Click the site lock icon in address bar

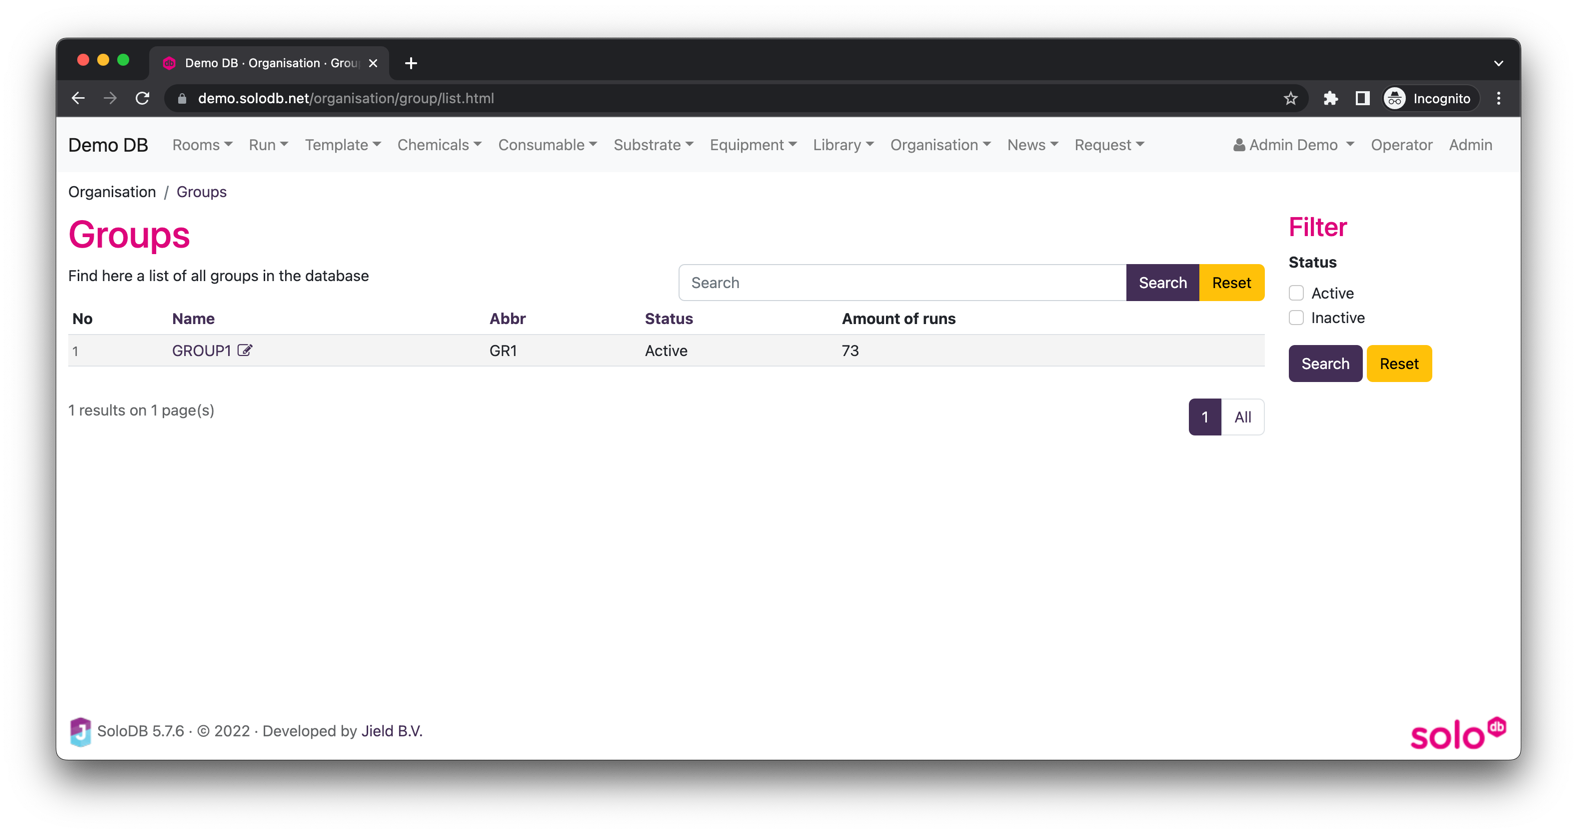182,98
